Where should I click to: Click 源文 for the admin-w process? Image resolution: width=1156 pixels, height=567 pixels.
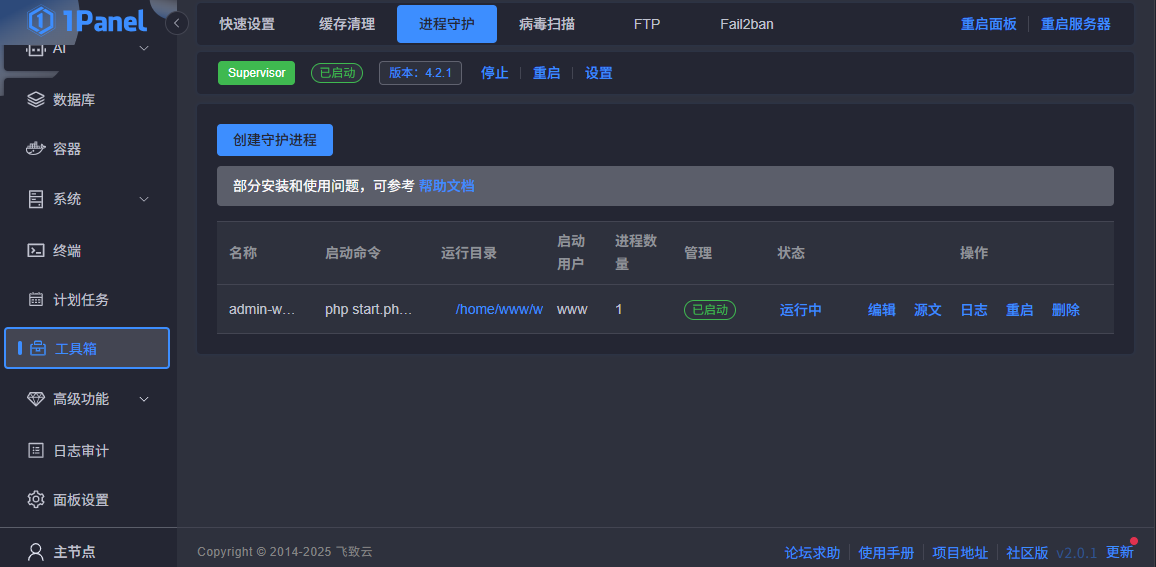click(927, 310)
